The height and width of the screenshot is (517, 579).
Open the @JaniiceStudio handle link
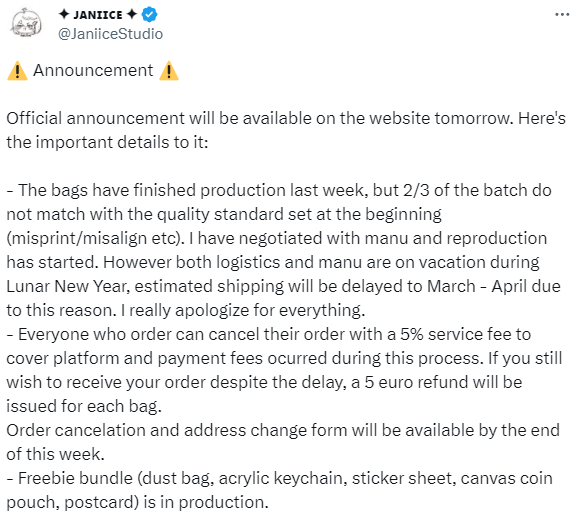tap(110, 34)
